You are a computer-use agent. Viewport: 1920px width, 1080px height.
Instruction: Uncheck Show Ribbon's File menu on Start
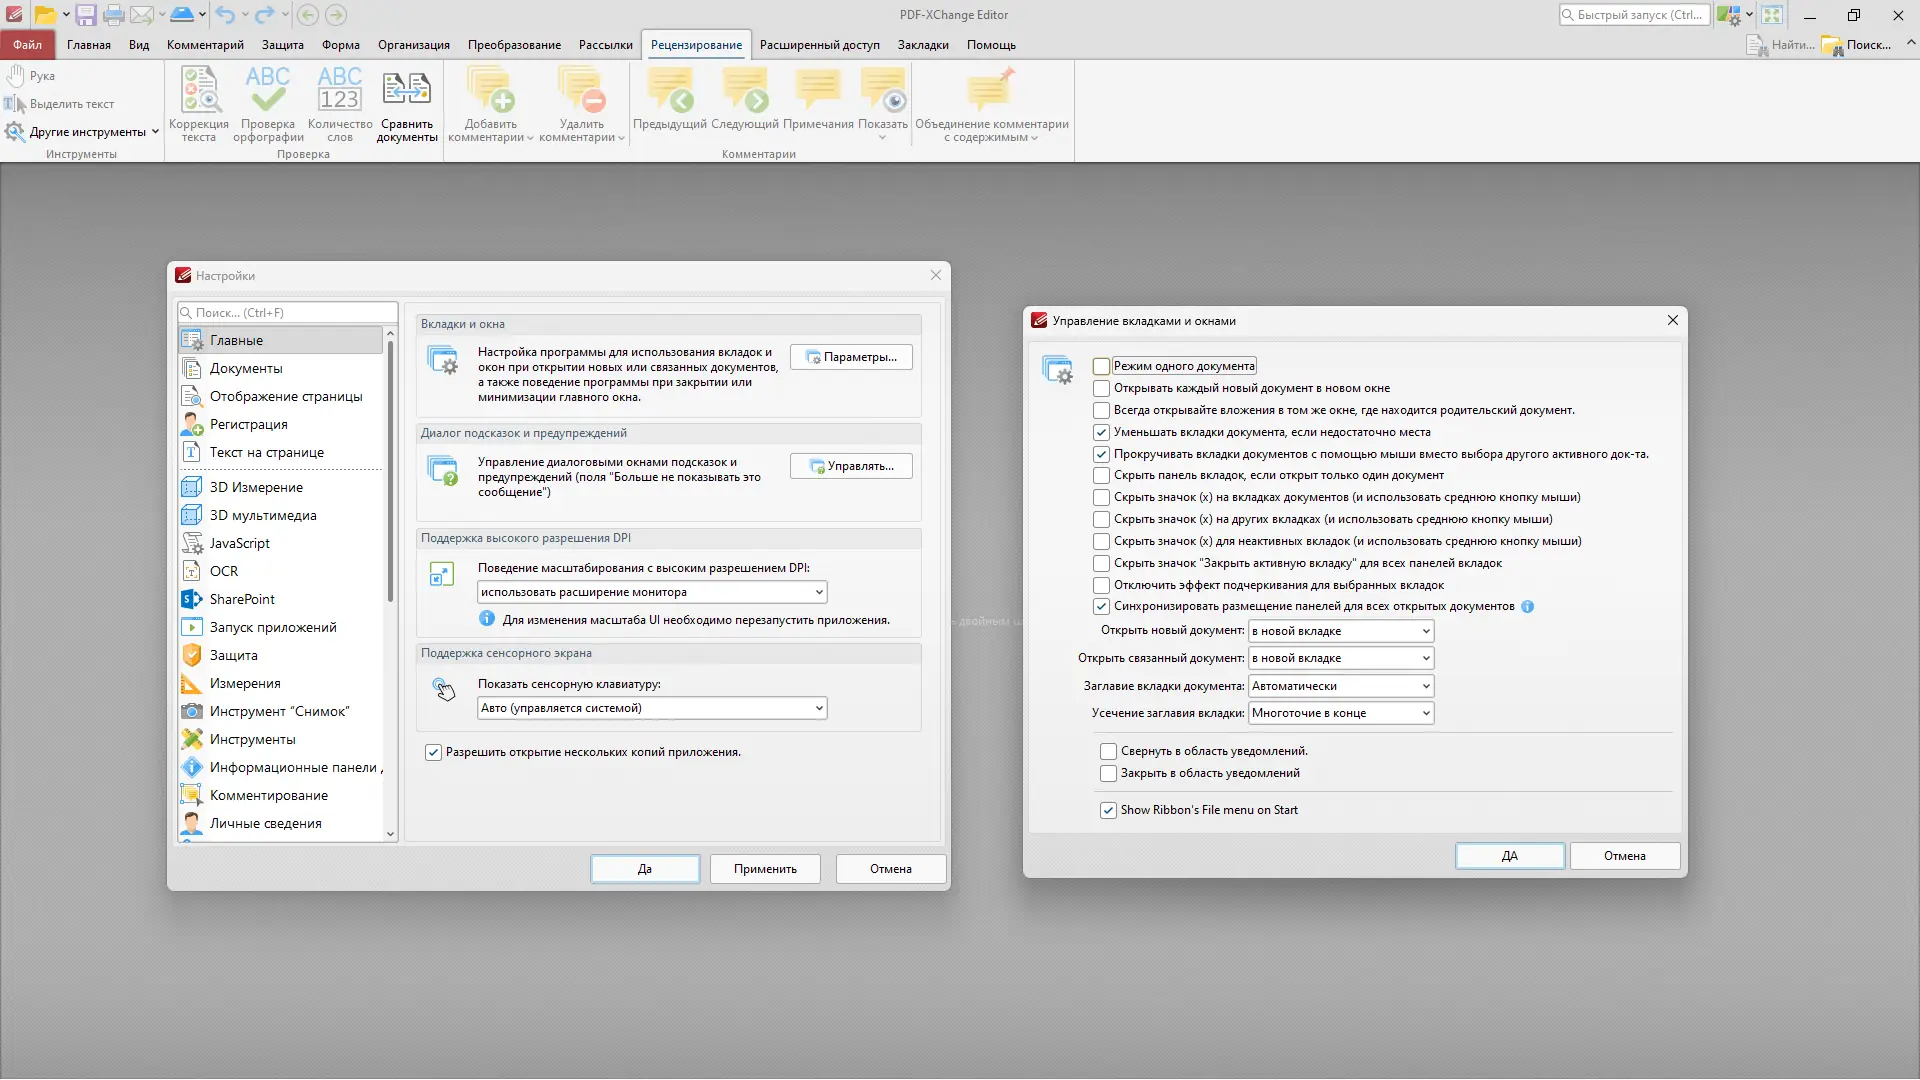coord(1108,811)
